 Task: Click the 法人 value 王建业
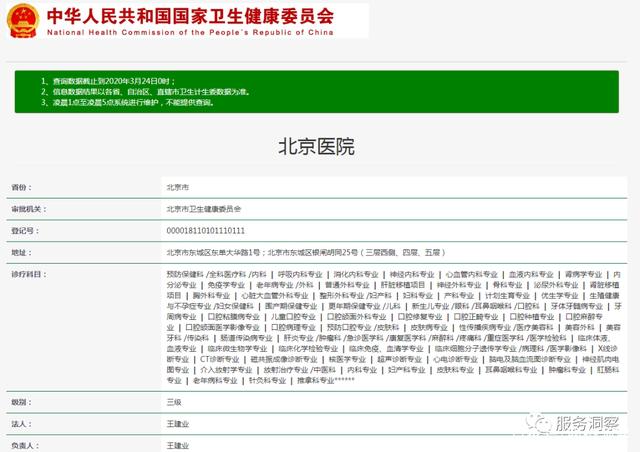(178, 423)
